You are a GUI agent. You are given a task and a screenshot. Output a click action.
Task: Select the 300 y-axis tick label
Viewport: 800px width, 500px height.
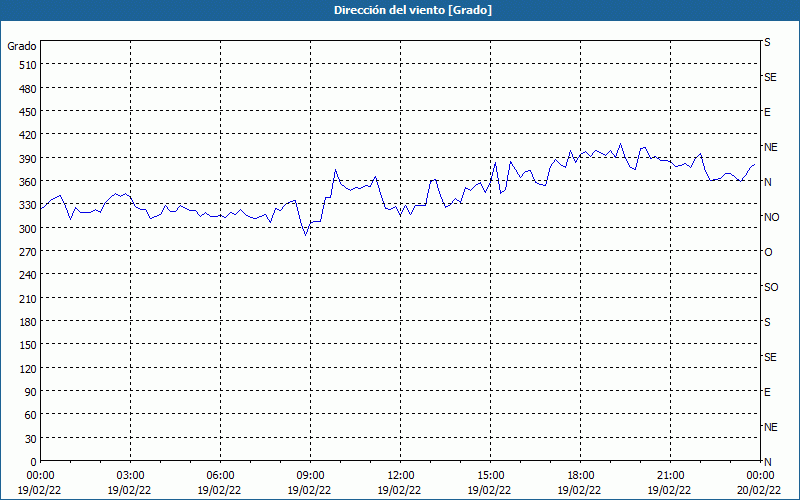[29, 229]
